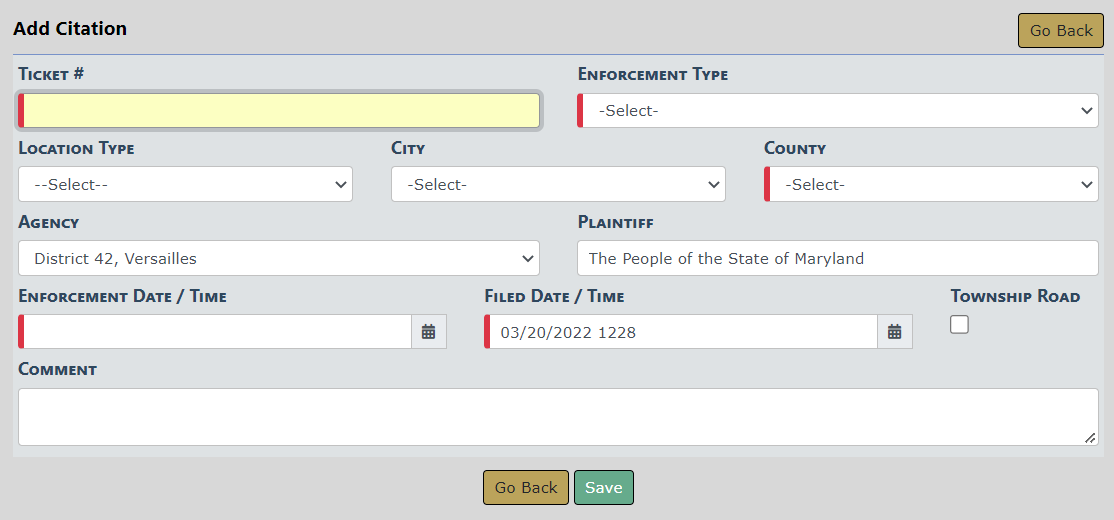Open the County dropdown

932,185
